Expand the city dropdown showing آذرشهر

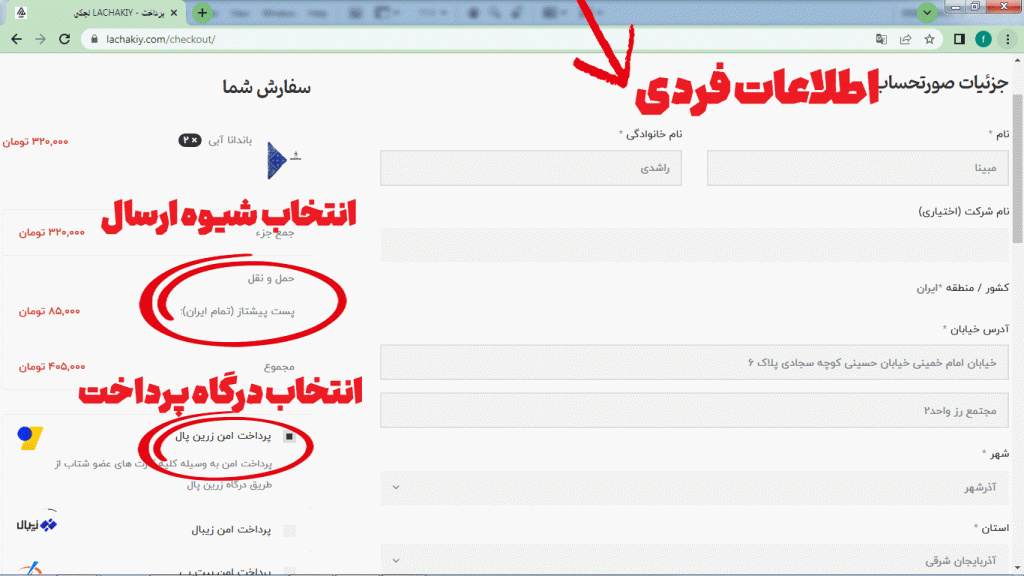point(695,487)
